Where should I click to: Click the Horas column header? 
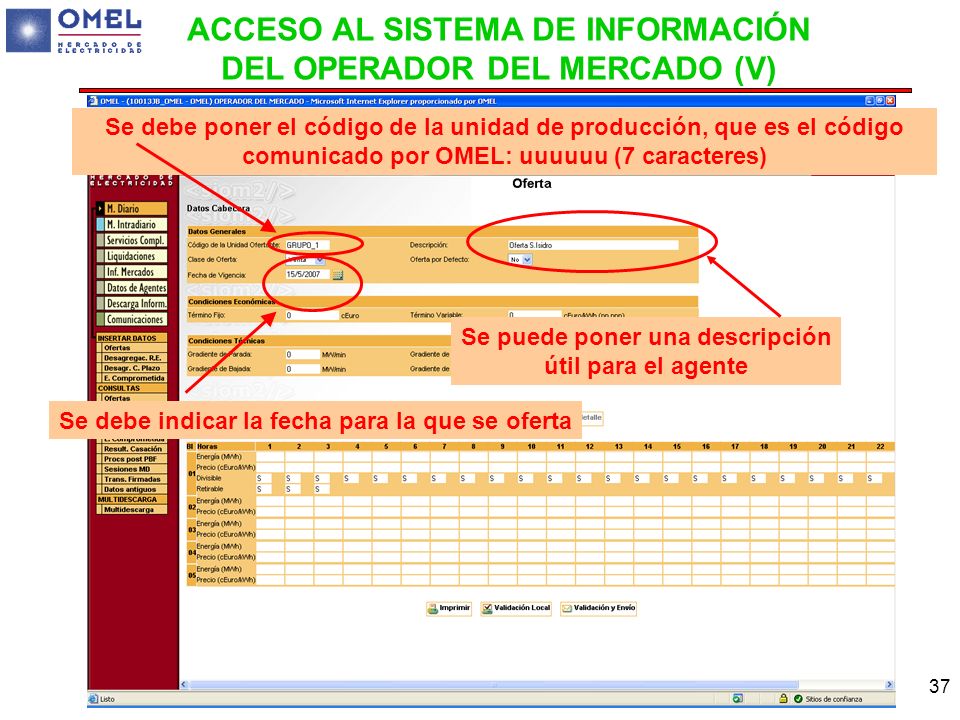click(207, 446)
